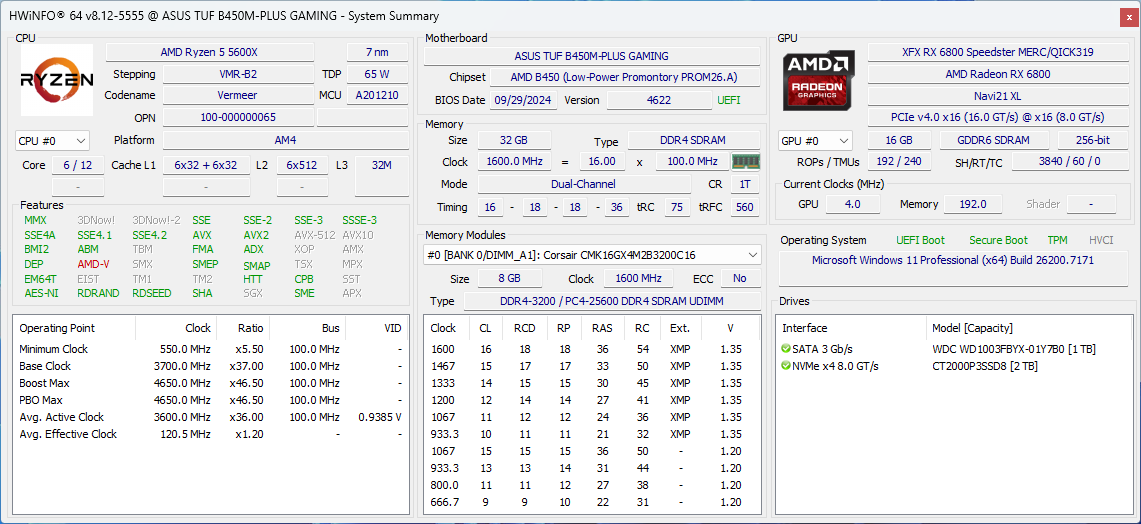
Task: Select the PBO Max row
Action: [x=211, y=400]
